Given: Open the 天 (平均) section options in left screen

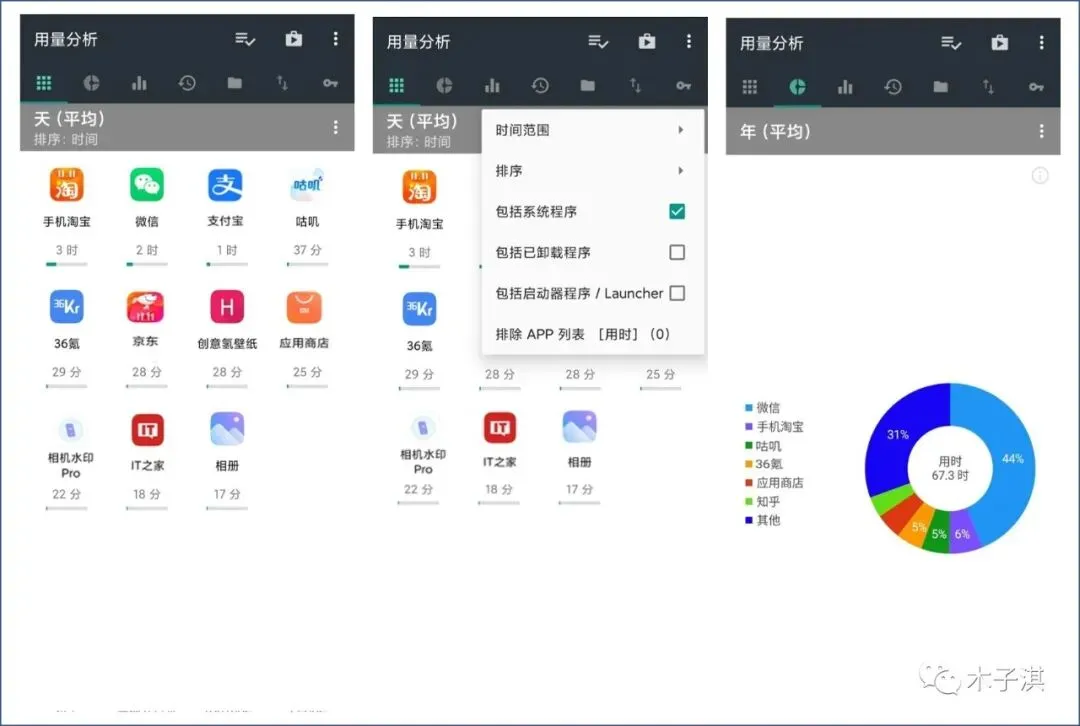Looking at the screenshot, I should [x=335, y=127].
